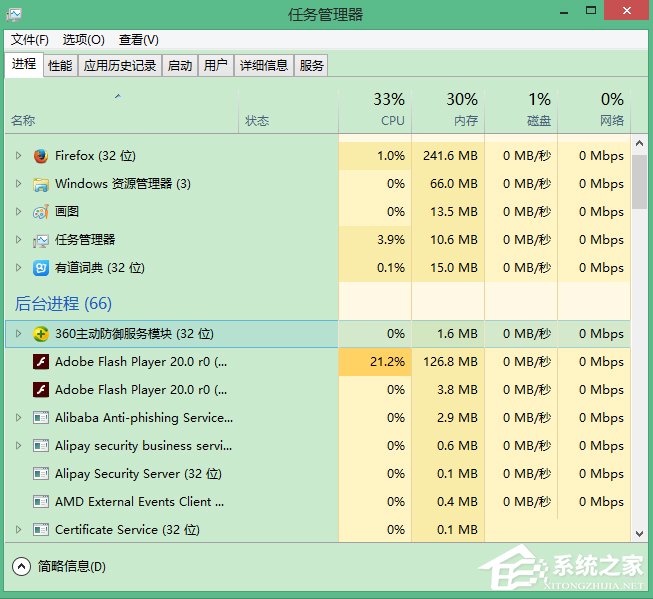Click the 画图 paint palette icon
The image size is (653, 599).
point(41,212)
